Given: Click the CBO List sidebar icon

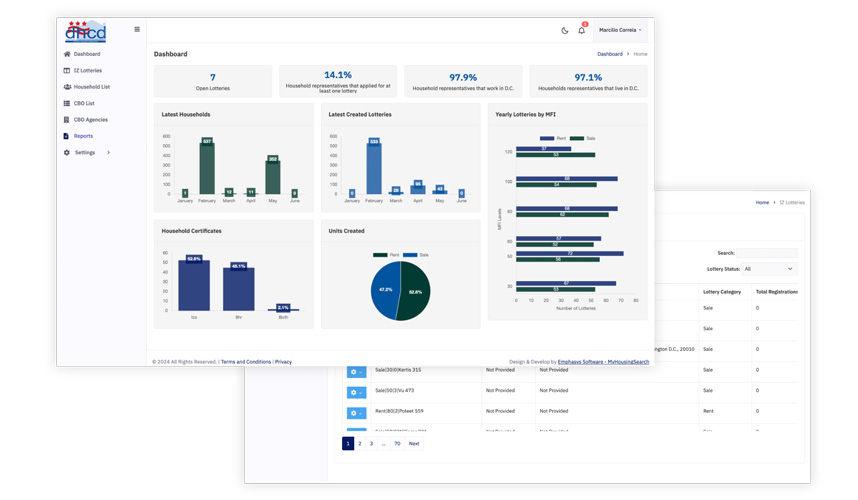Looking at the screenshot, I should click(67, 103).
